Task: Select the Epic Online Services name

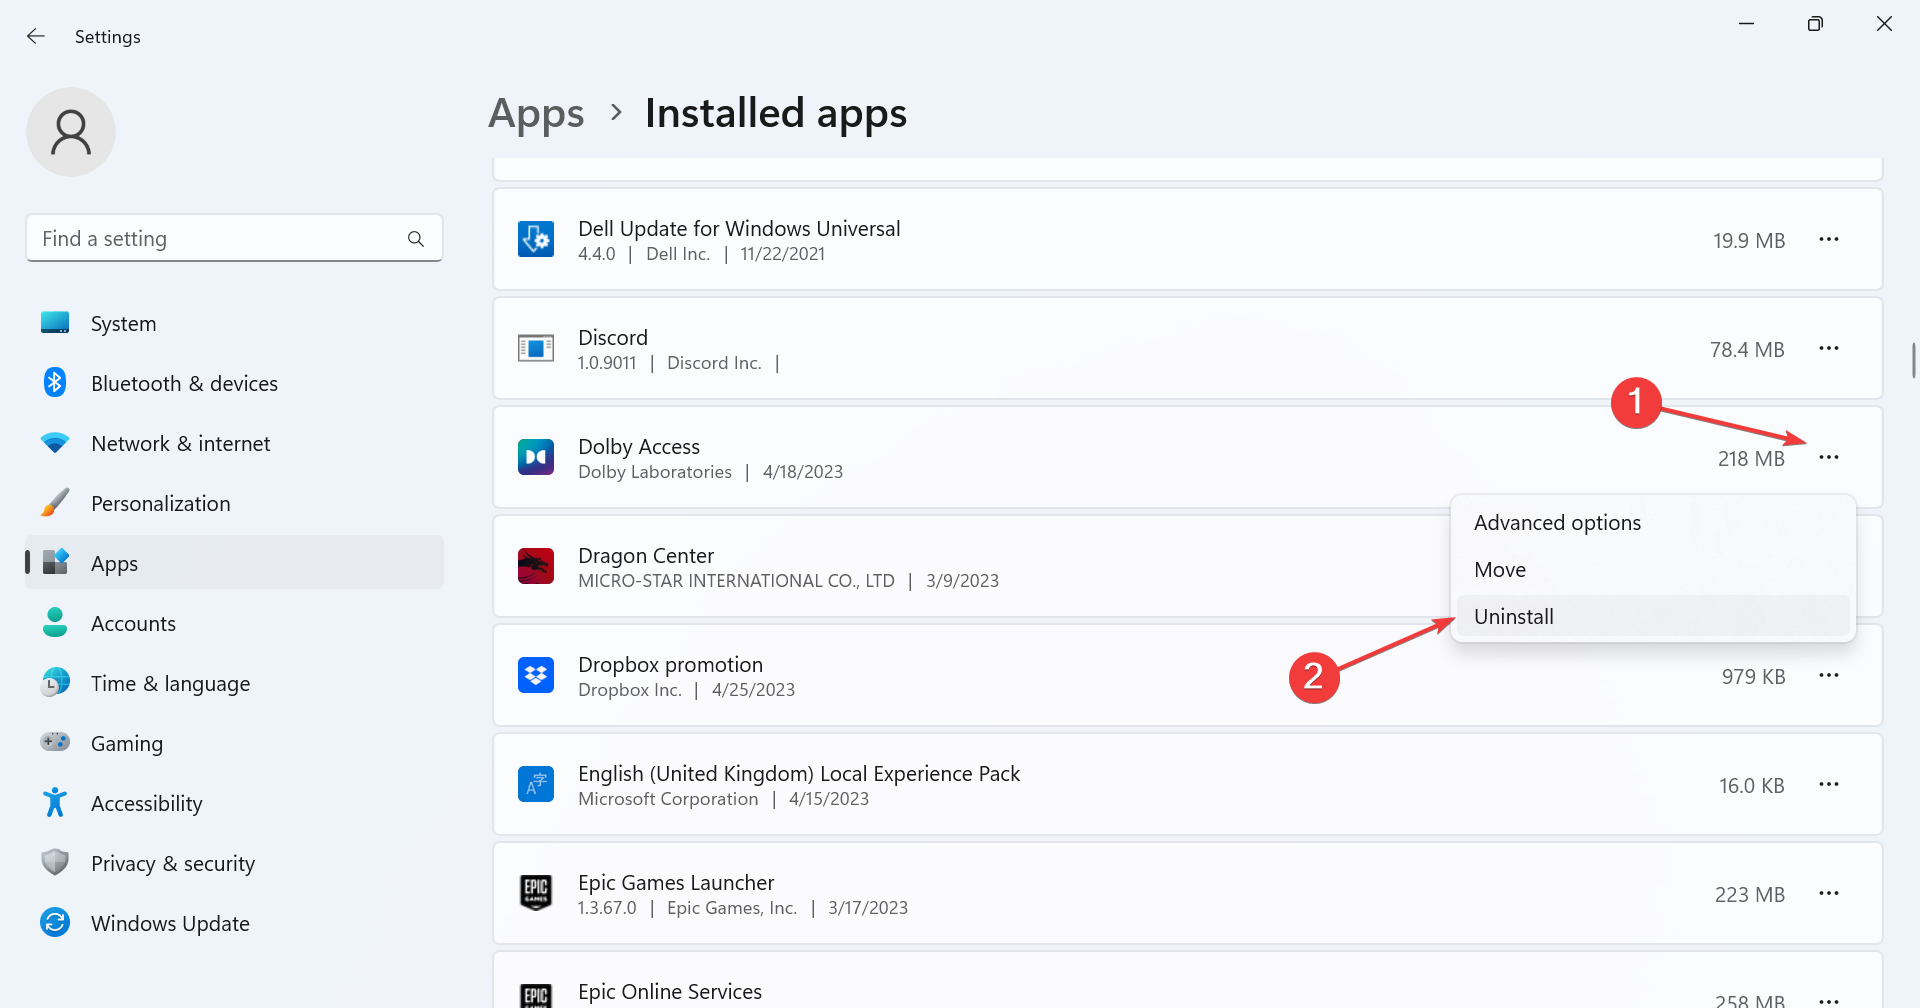Action: pyautogui.click(x=670, y=992)
